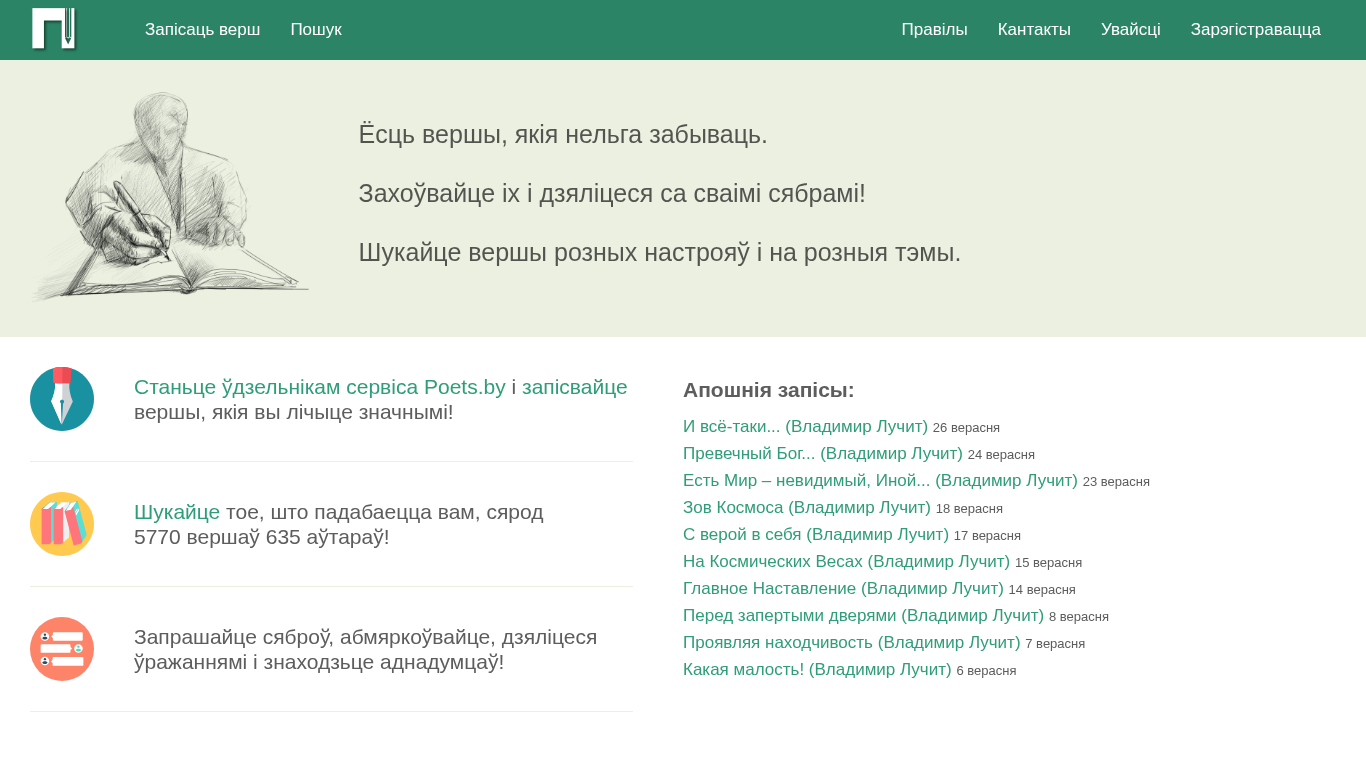Click the Шукайце link

click(177, 512)
